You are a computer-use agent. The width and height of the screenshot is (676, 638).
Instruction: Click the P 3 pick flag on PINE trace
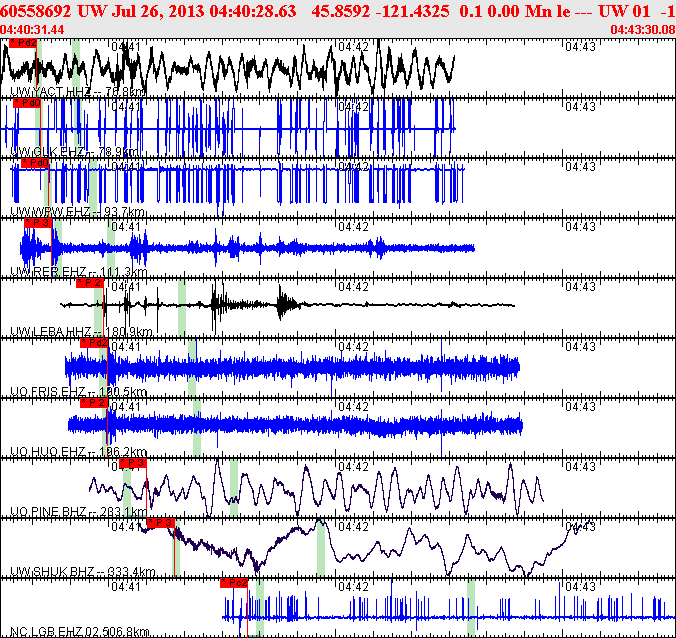[133, 463]
